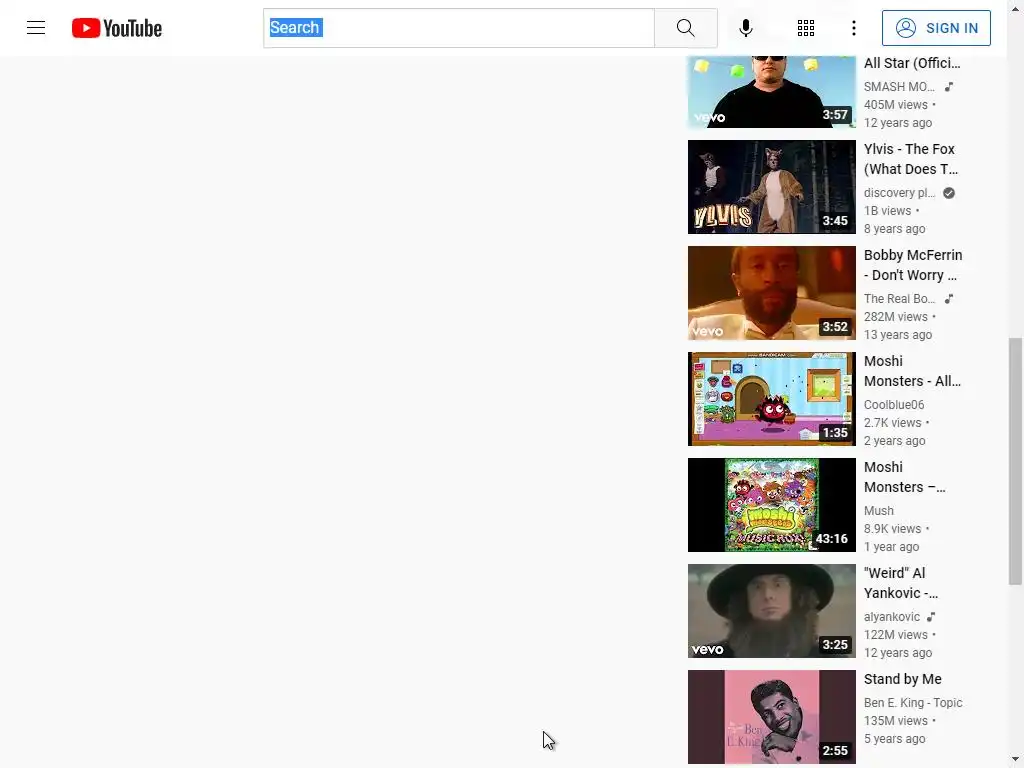Screen dimensions: 1024x768
Task: Open The Real Bo... channel name
Action: 899,298
